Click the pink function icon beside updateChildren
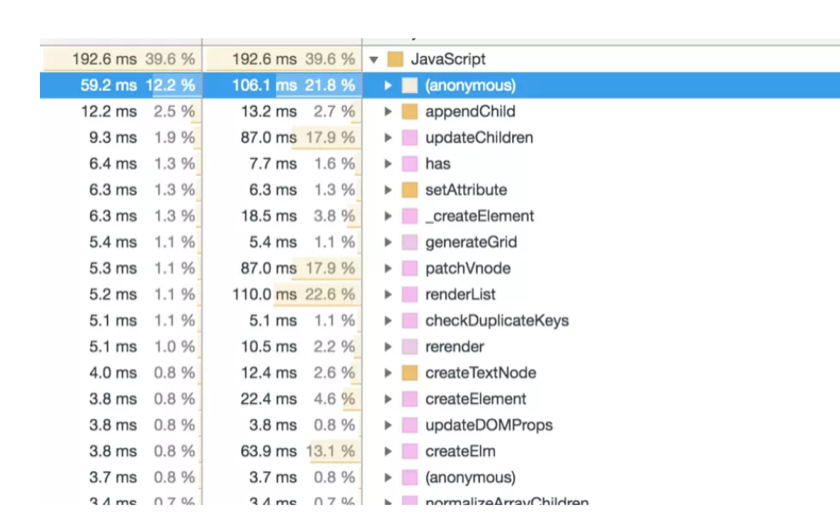The image size is (840, 524). tap(410, 138)
